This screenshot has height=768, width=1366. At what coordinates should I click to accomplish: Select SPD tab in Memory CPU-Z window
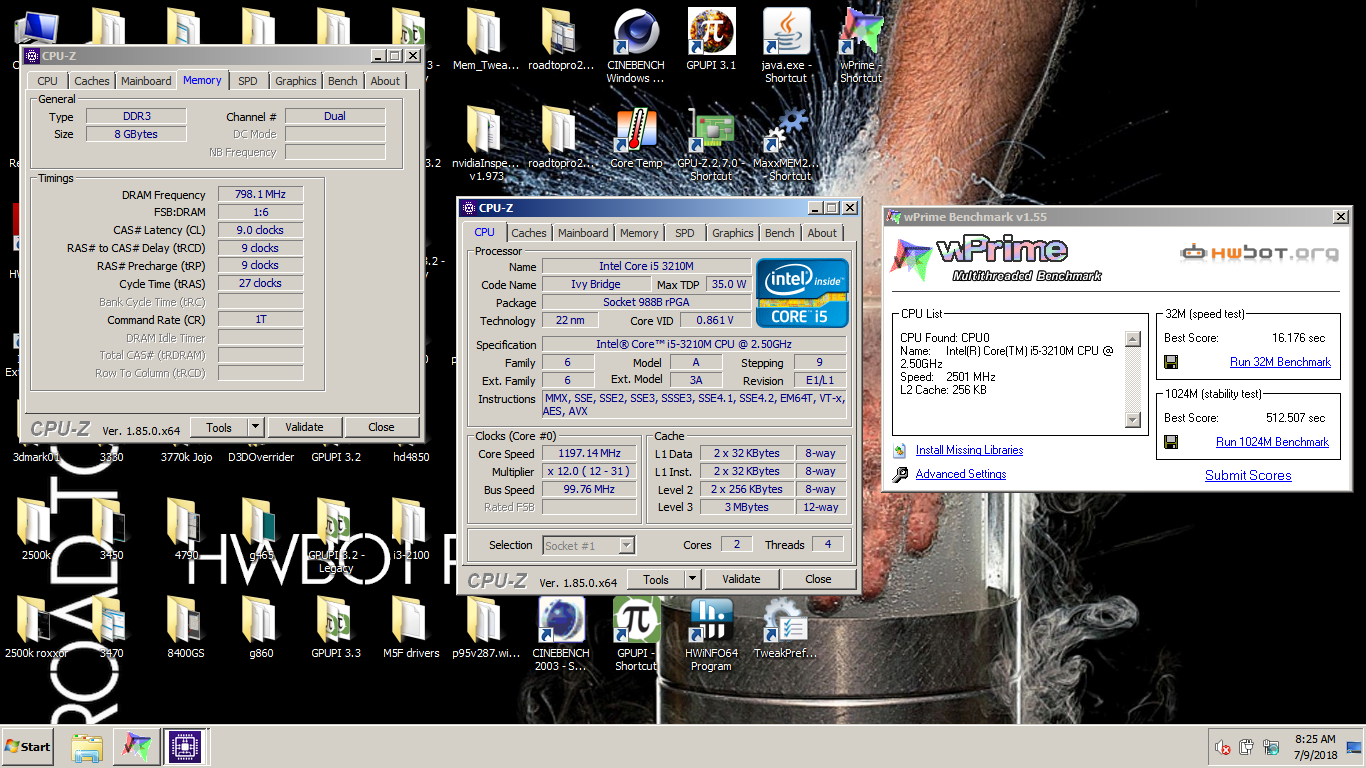click(247, 81)
